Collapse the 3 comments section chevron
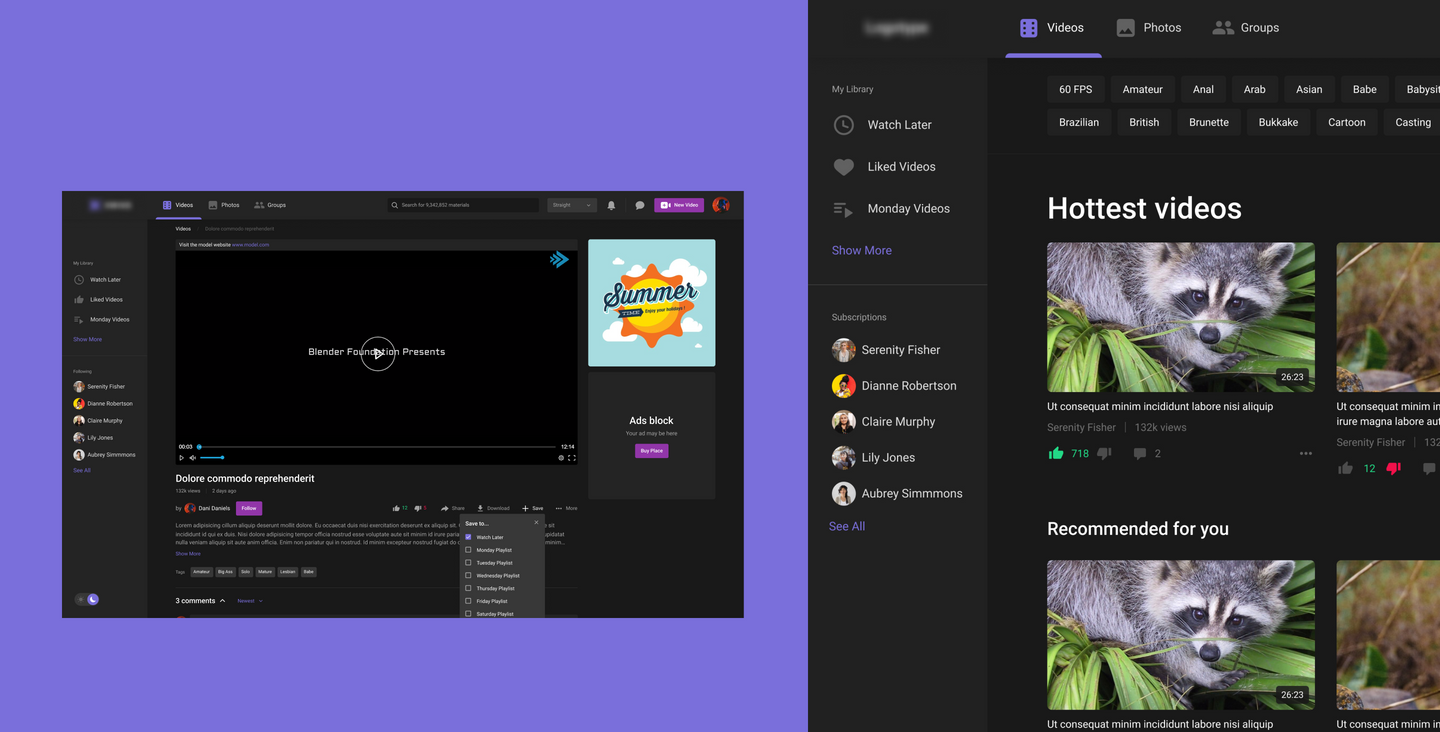 click(222, 601)
